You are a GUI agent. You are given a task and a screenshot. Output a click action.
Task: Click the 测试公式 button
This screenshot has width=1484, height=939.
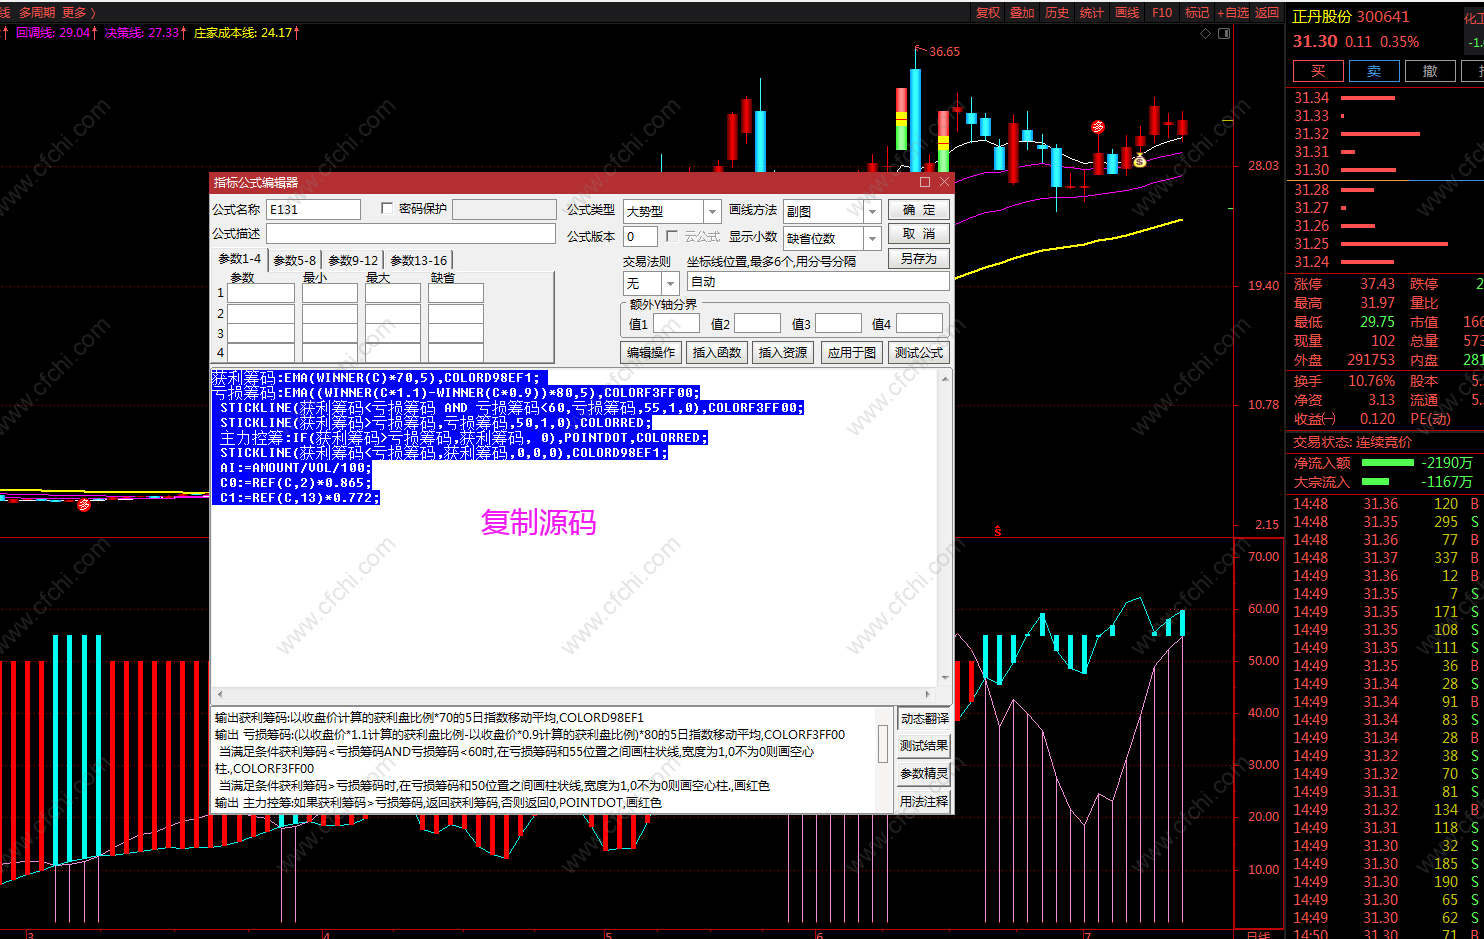(x=919, y=352)
